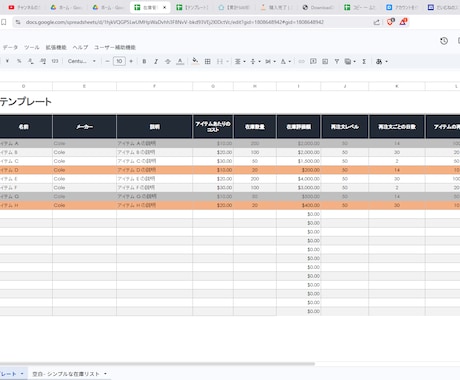Switch to 空白 - シンプルな在庫リスト sheet tab
460x380 pixels.
[x=66, y=374]
